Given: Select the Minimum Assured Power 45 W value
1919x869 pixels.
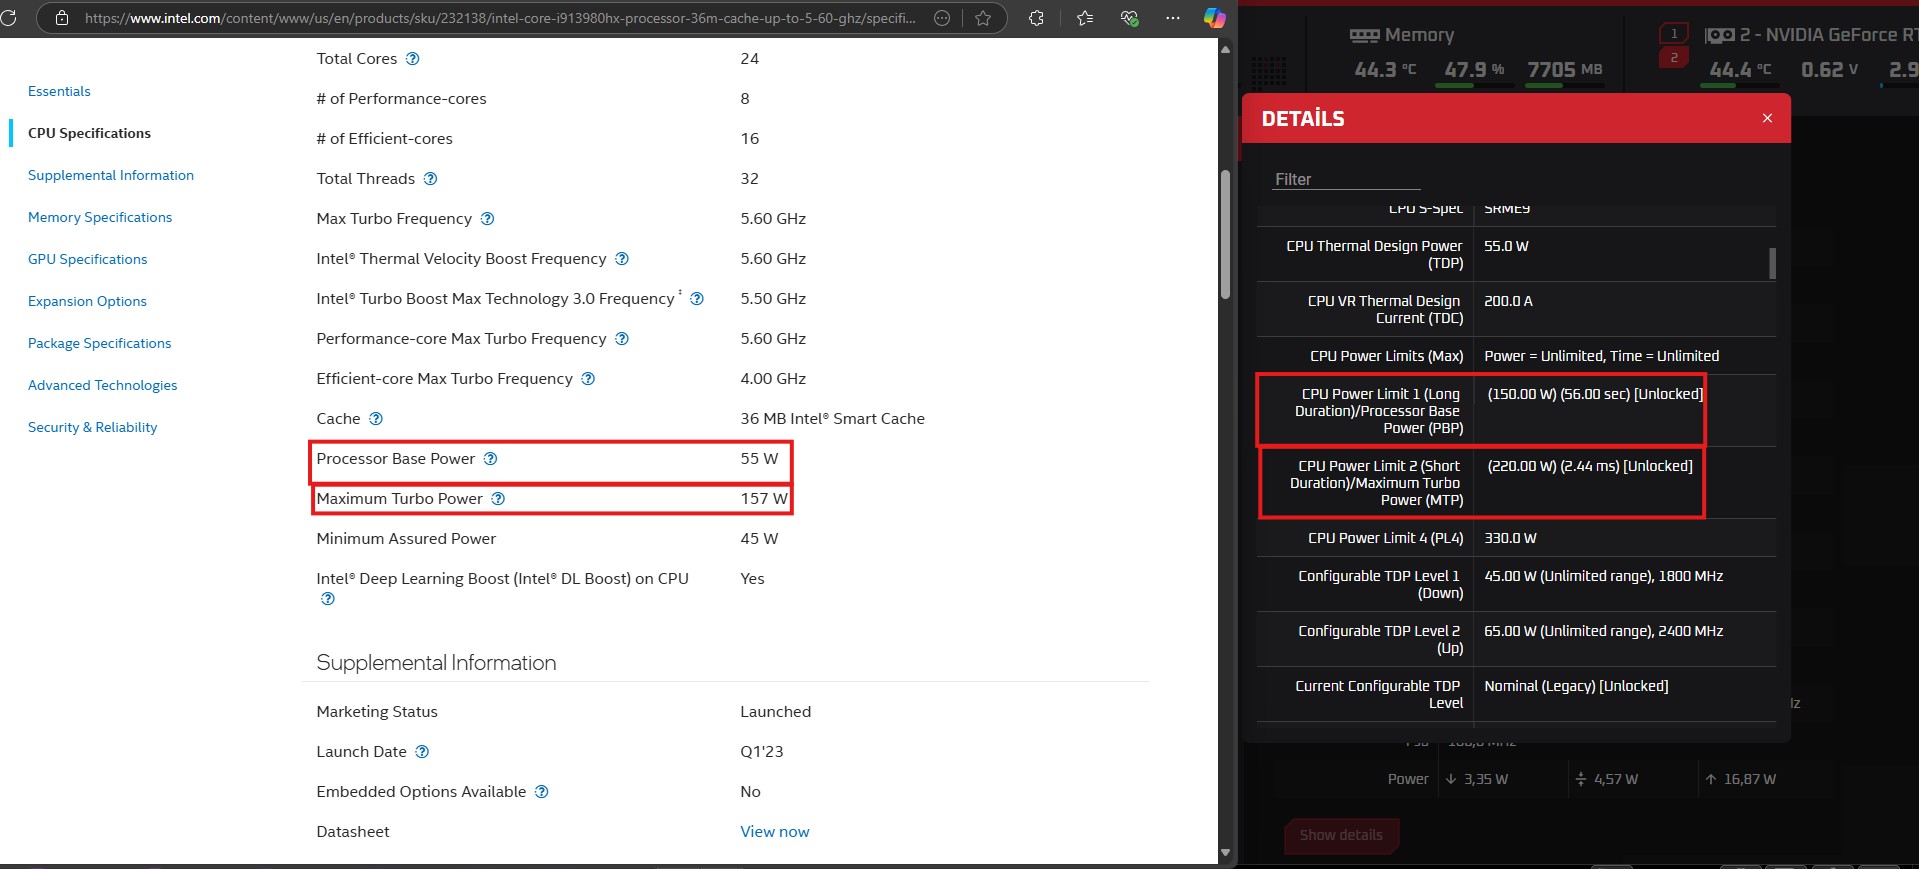Looking at the screenshot, I should click(x=759, y=539).
